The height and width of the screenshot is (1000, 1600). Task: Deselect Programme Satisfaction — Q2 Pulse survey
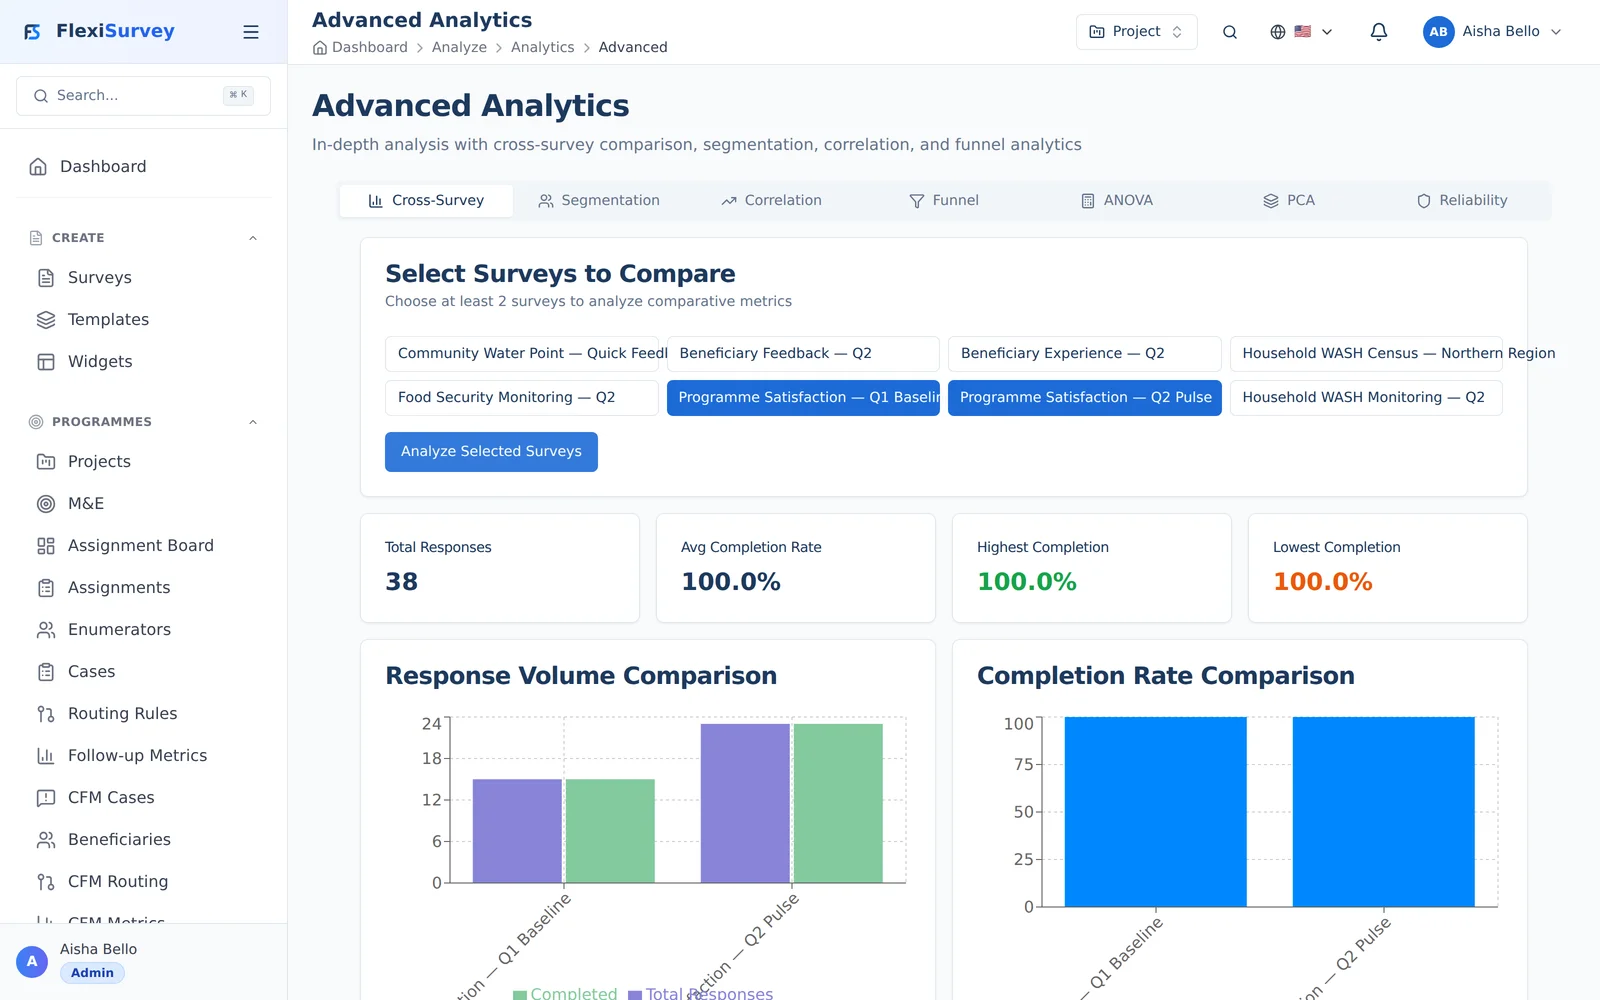1085,398
